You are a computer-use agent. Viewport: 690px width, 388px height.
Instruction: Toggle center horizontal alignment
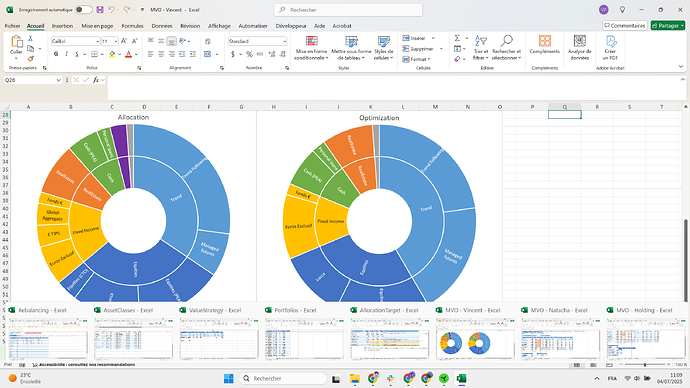(x=161, y=54)
